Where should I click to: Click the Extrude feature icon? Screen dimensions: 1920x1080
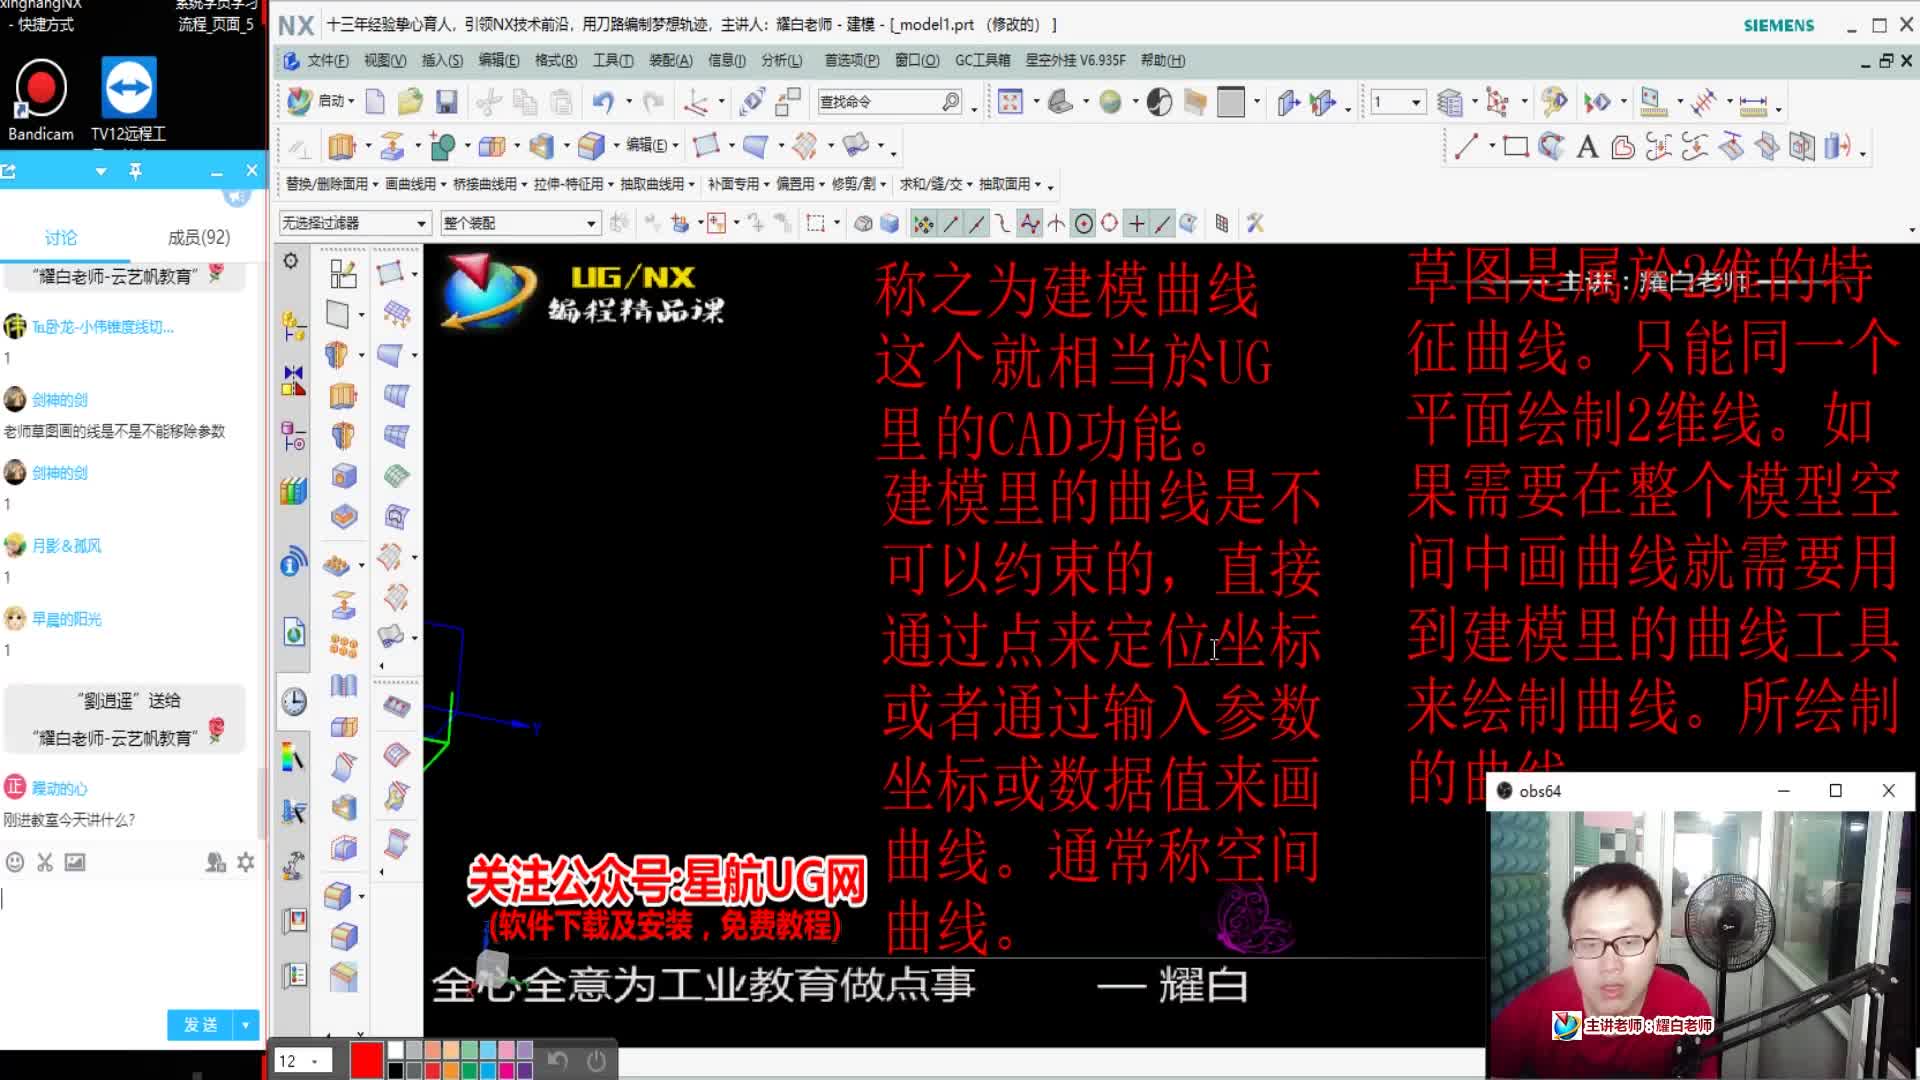342,146
